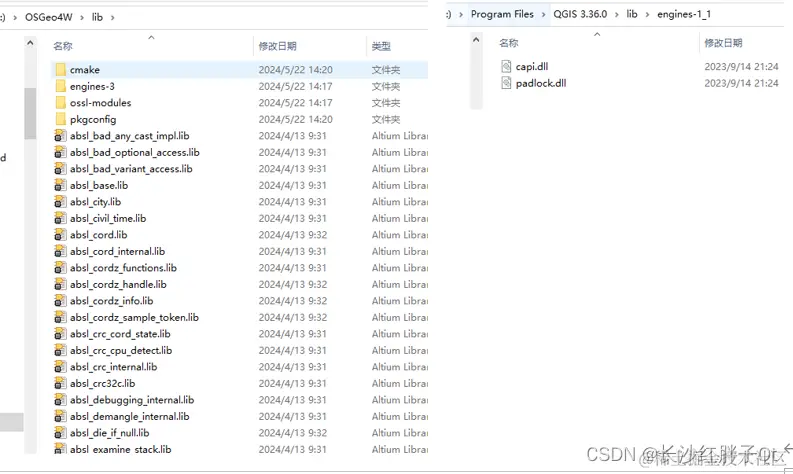Image resolution: width=793 pixels, height=474 pixels.
Task: Click the absl_city.lib file icon
Action: point(60,202)
